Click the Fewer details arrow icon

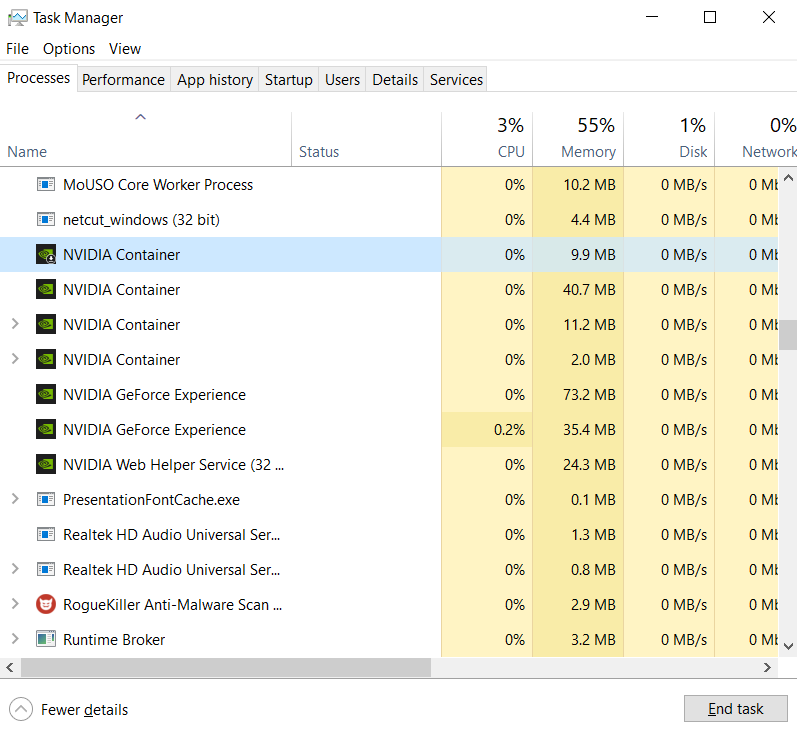pos(20,709)
